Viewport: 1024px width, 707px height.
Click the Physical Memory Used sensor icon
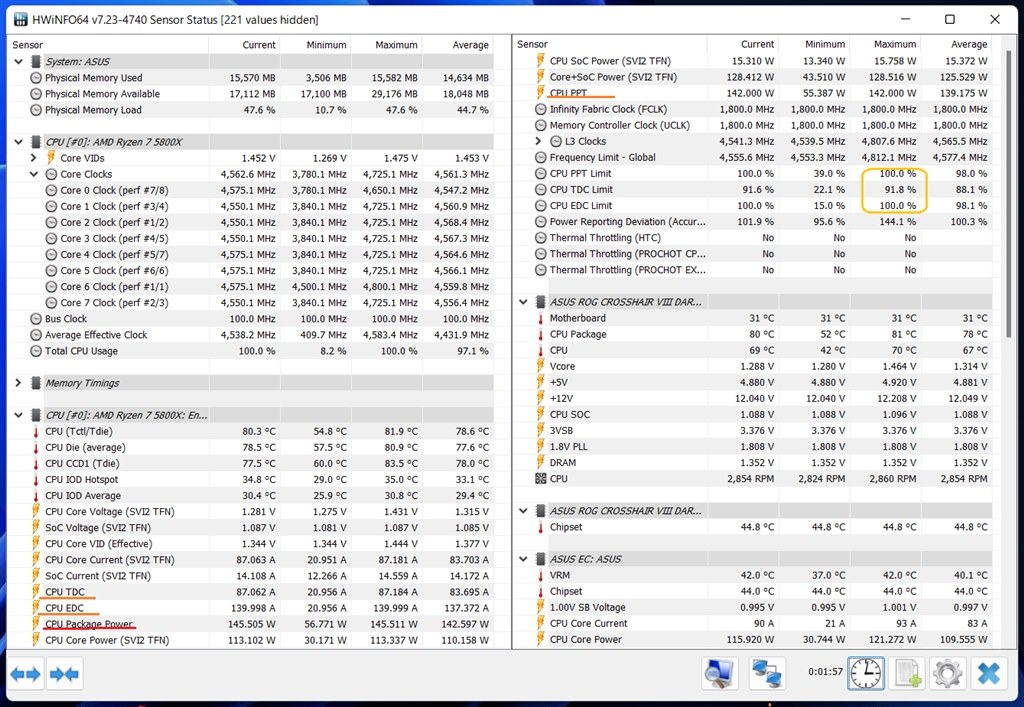point(36,78)
